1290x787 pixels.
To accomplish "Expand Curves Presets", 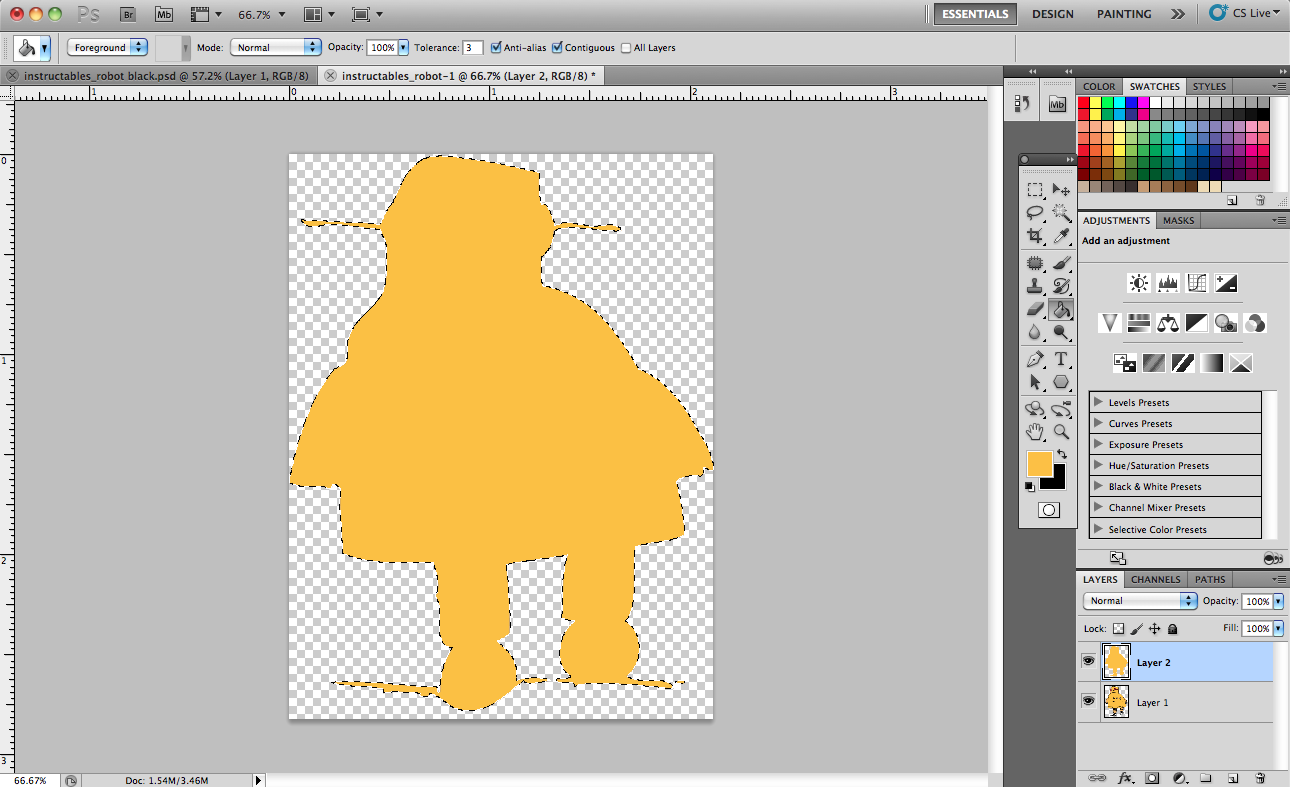I will coord(1098,423).
